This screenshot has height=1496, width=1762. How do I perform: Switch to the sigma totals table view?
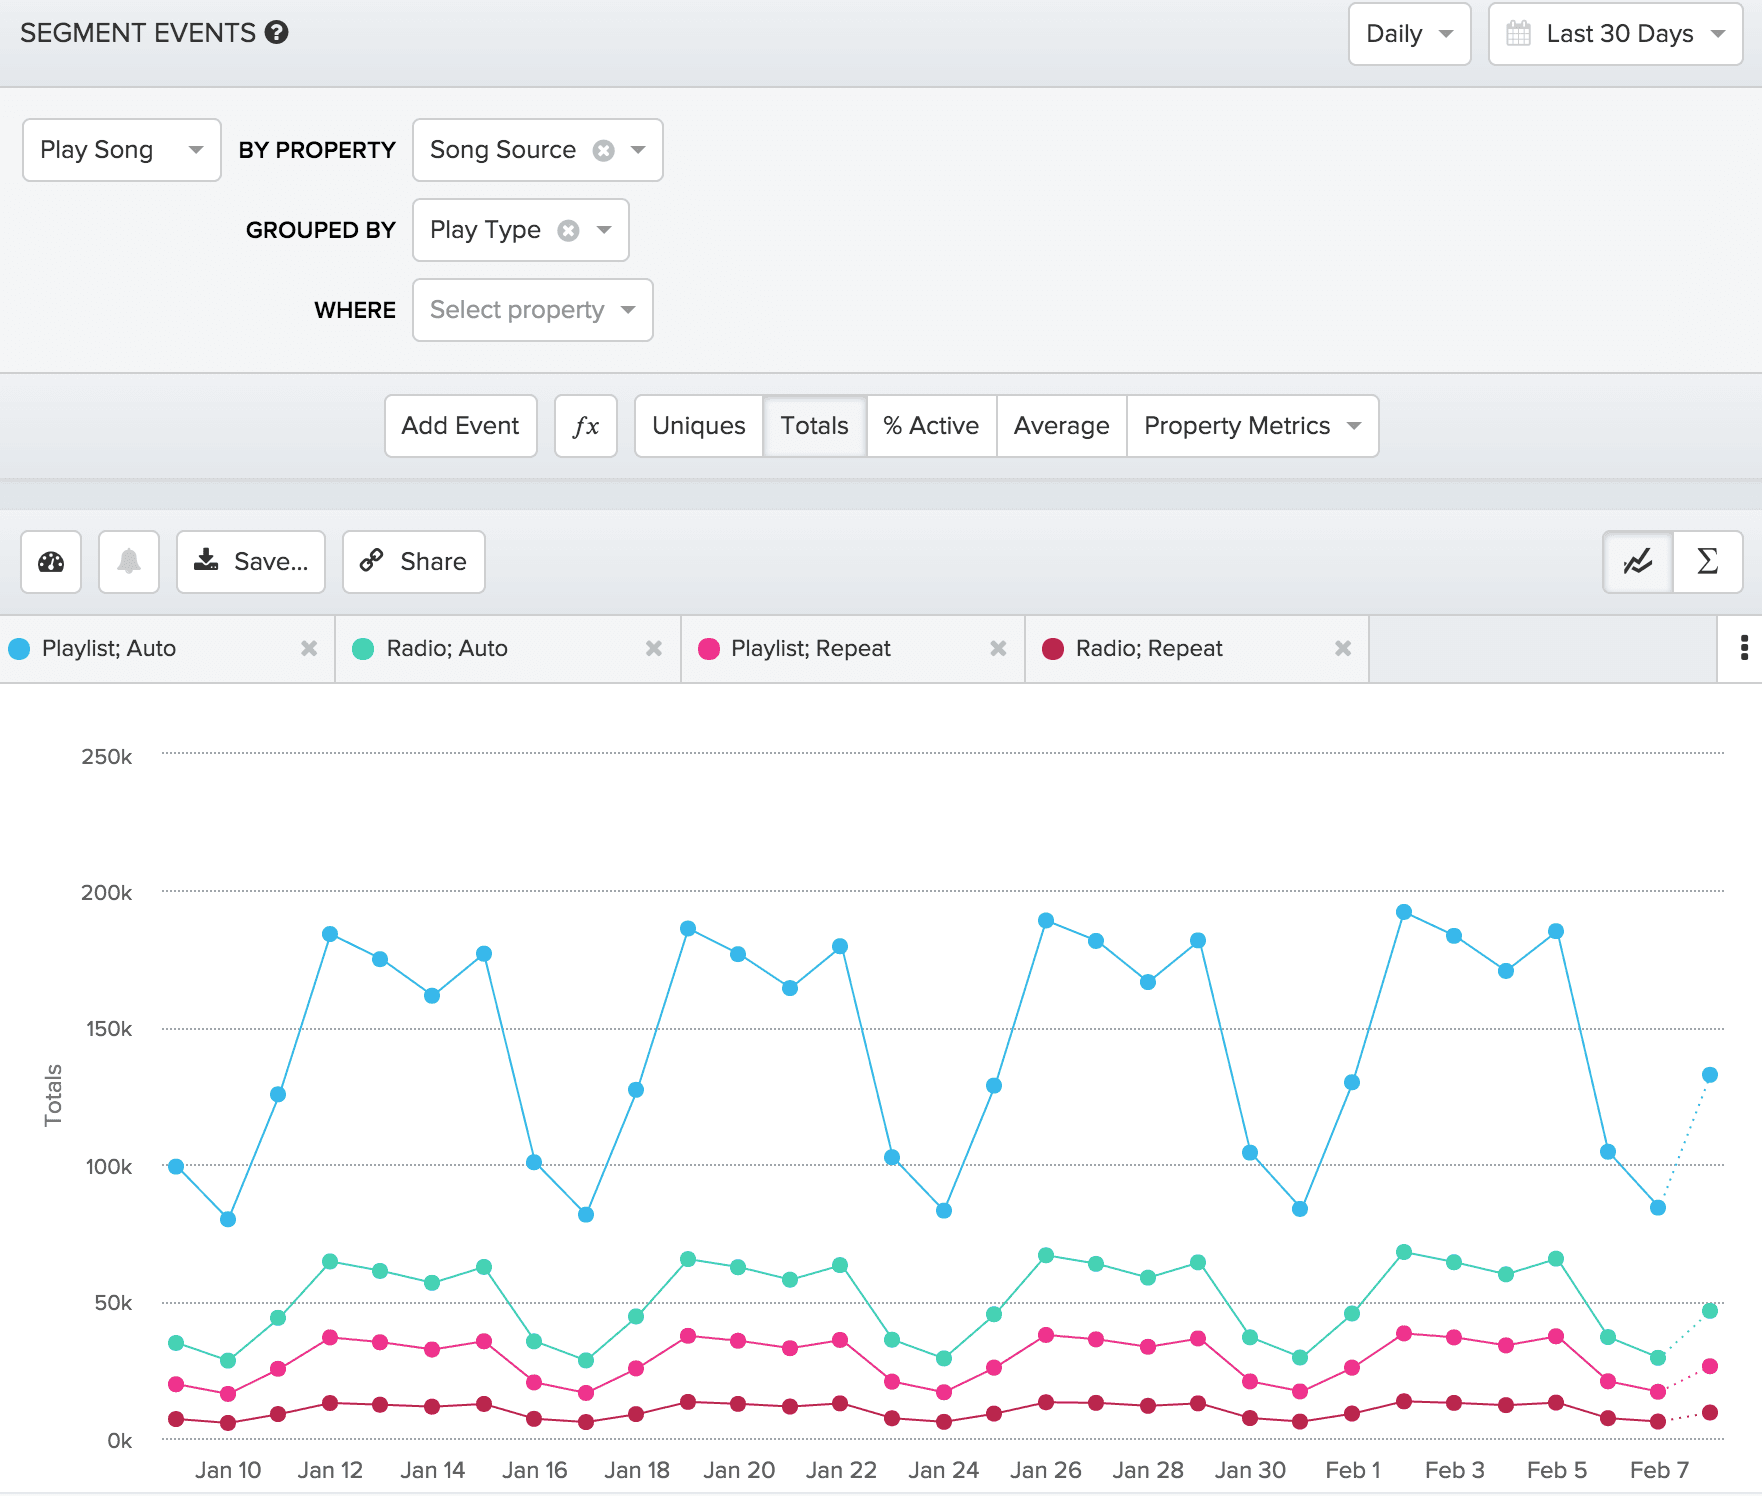pyautogui.click(x=1708, y=562)
